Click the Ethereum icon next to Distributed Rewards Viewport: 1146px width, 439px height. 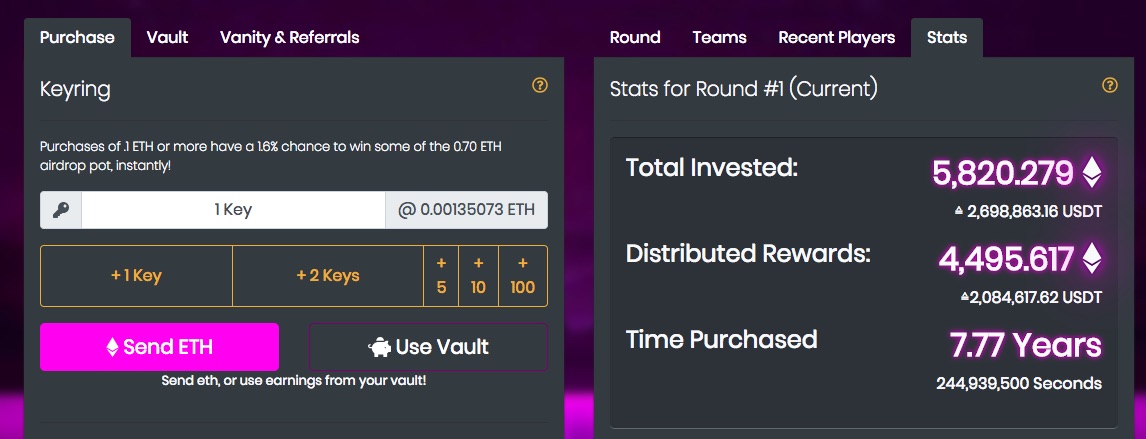pos(1091,259)
